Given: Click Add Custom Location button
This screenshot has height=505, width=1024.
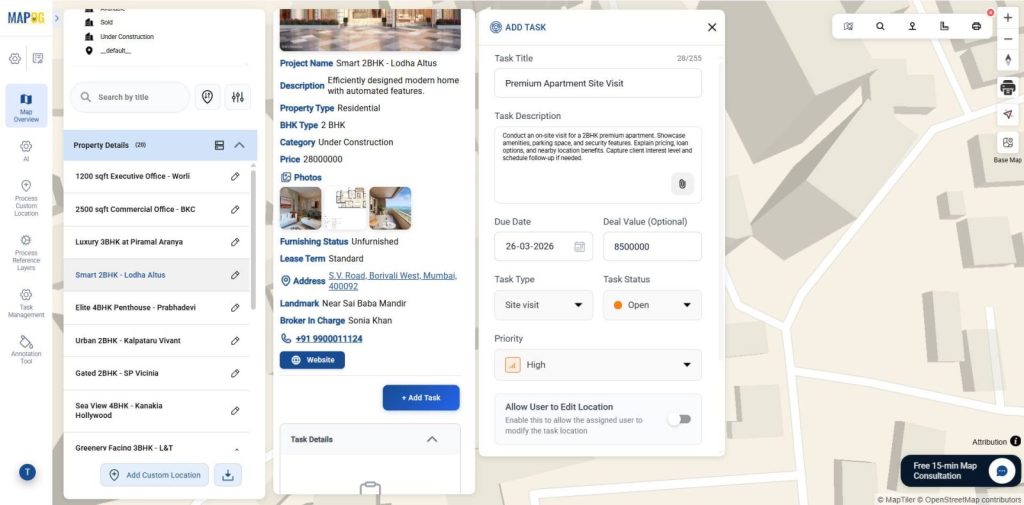Looking at the screenshot, I should [x=155, y=475].
